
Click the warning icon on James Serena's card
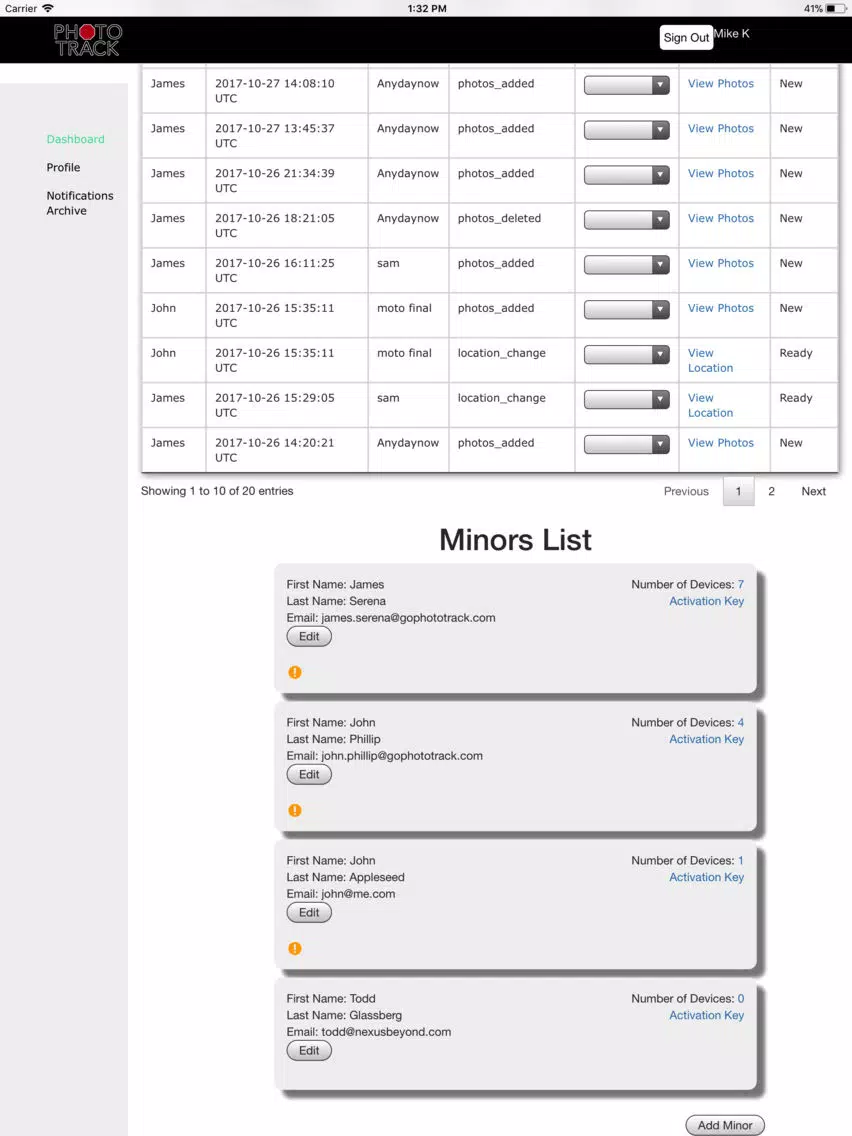(x=295, y=672)
